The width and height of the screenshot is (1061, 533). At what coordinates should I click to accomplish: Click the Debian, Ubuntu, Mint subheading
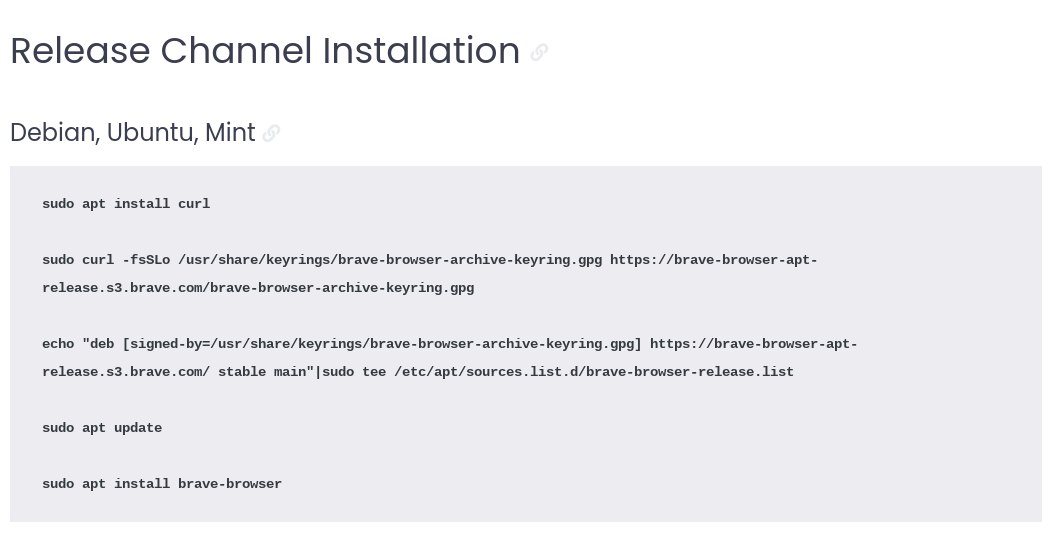pyautogui.click(x=133, y=132)
